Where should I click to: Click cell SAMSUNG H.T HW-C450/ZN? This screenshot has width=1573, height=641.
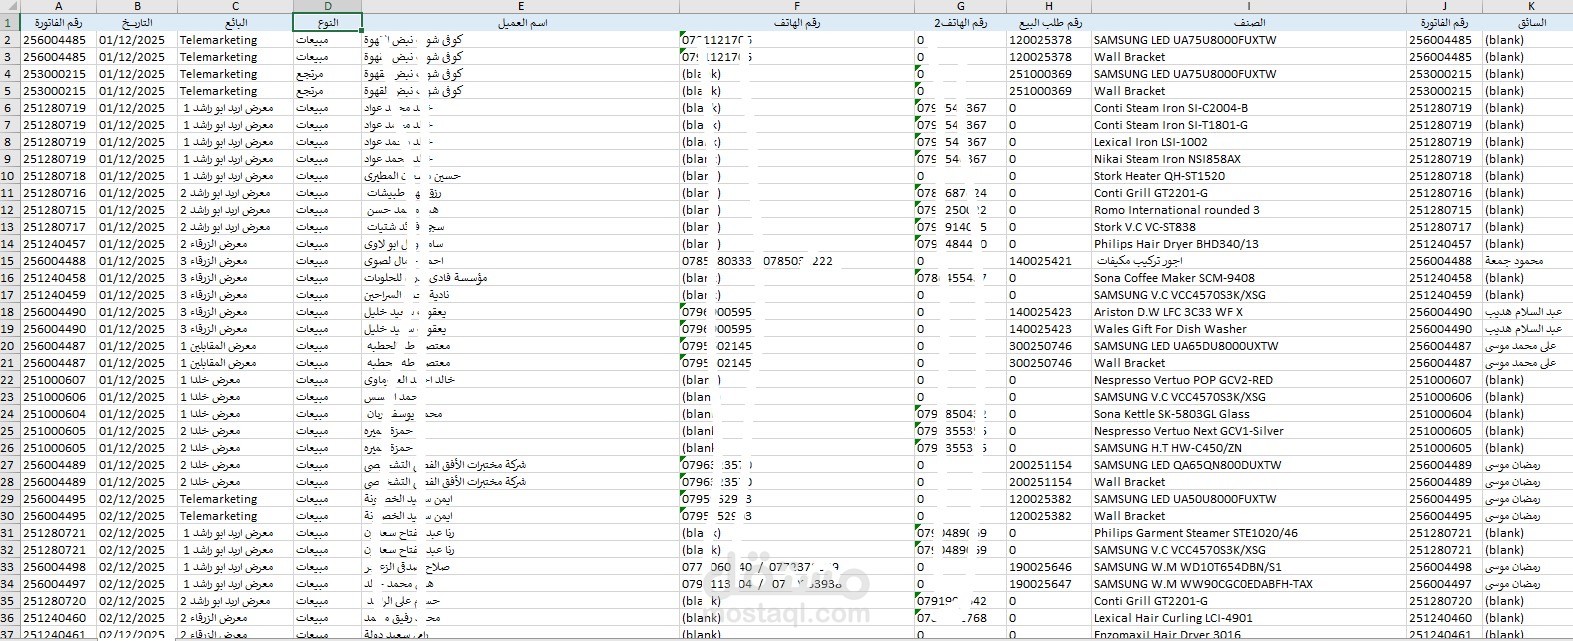click(1249, 448)
